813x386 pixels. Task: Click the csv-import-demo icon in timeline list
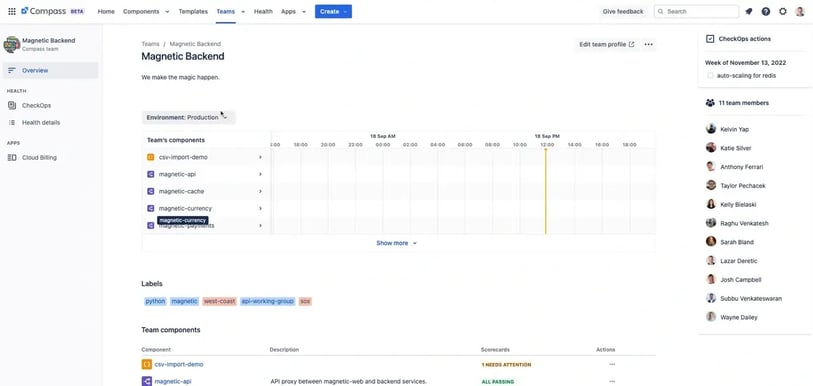pos(150,157)
